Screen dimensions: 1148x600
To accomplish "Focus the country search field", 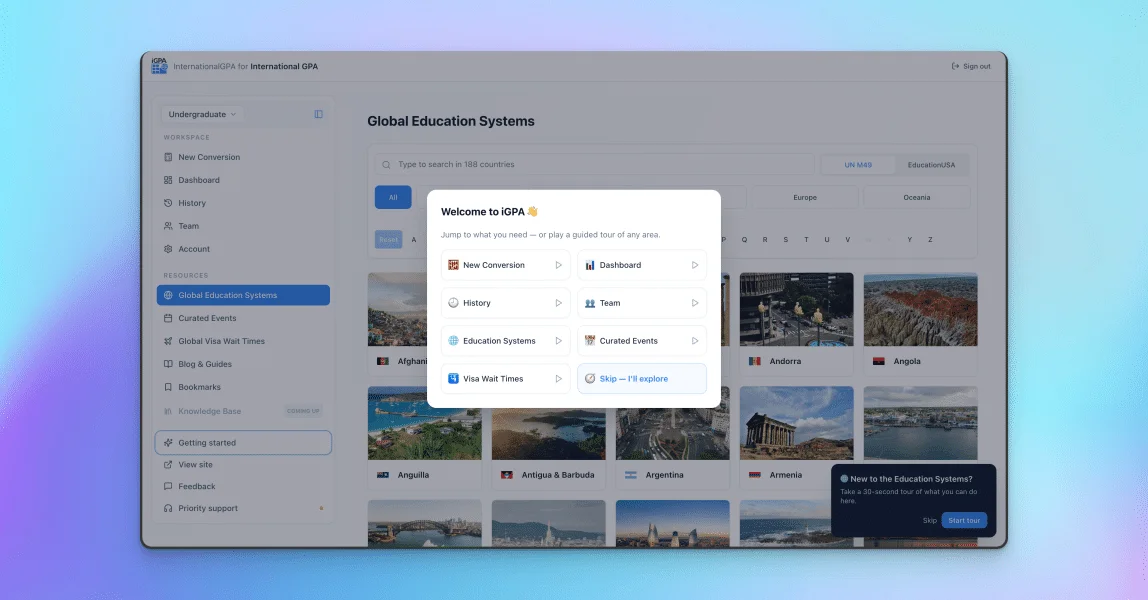I will (x=594, y=165).
